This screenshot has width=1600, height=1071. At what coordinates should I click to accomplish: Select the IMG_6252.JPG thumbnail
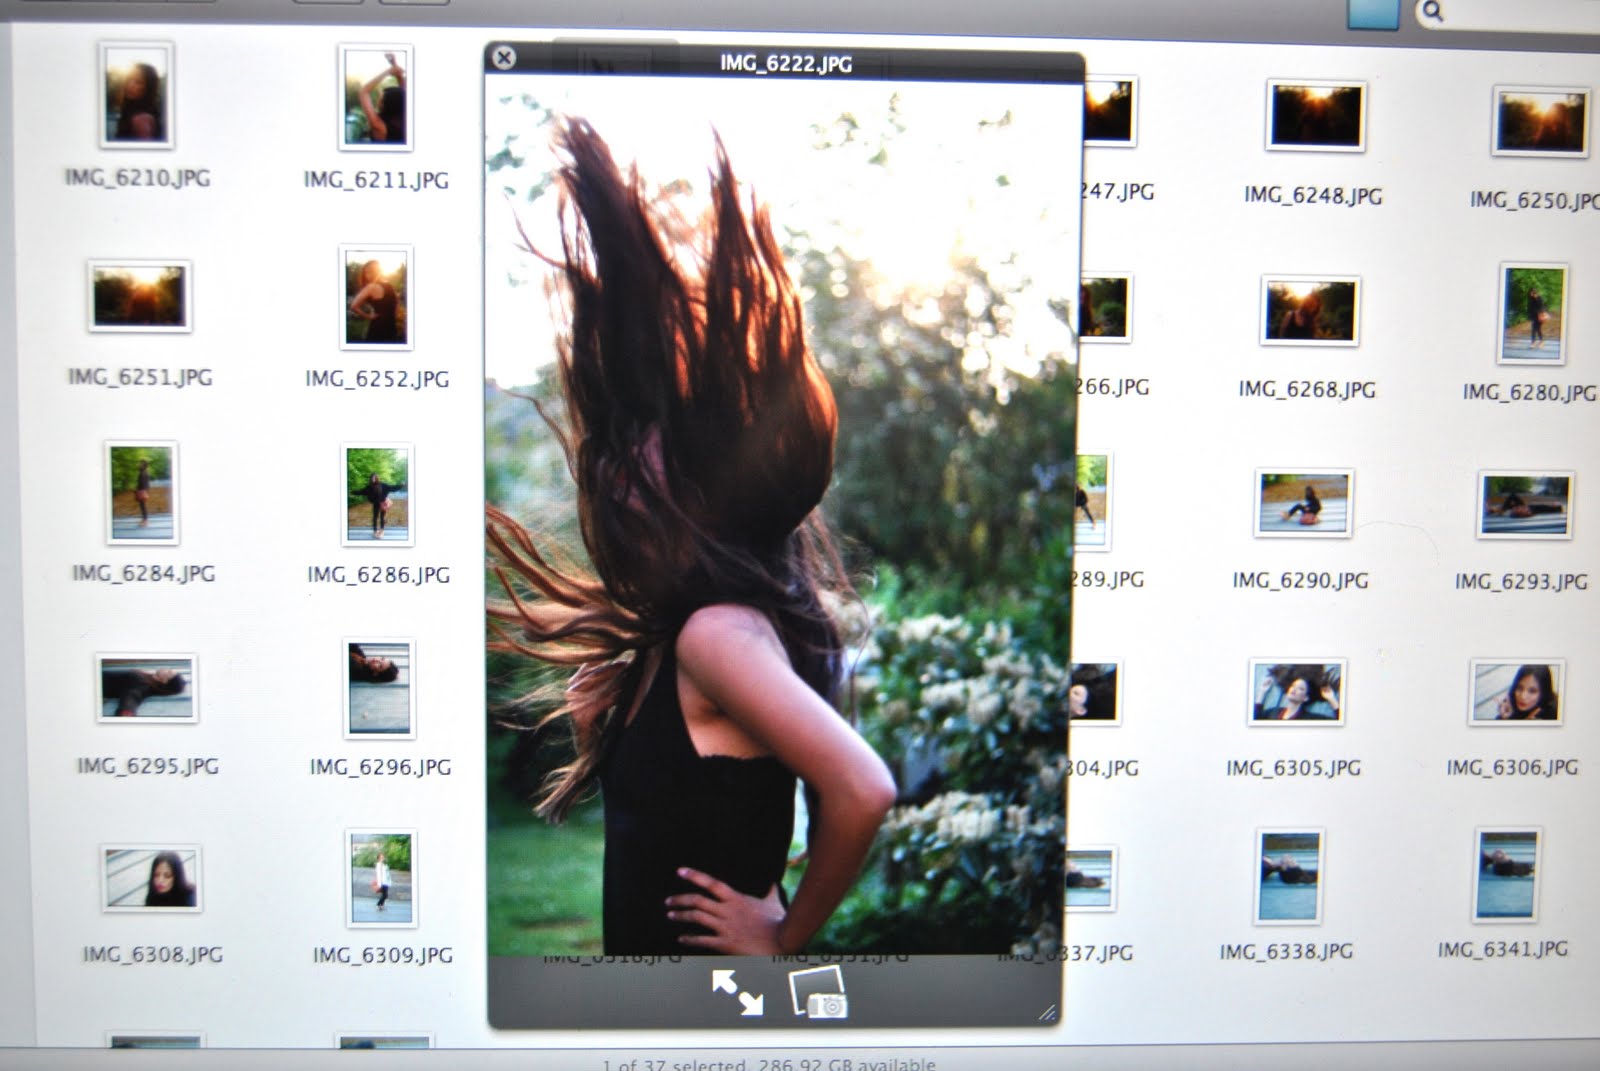[376, 297]
